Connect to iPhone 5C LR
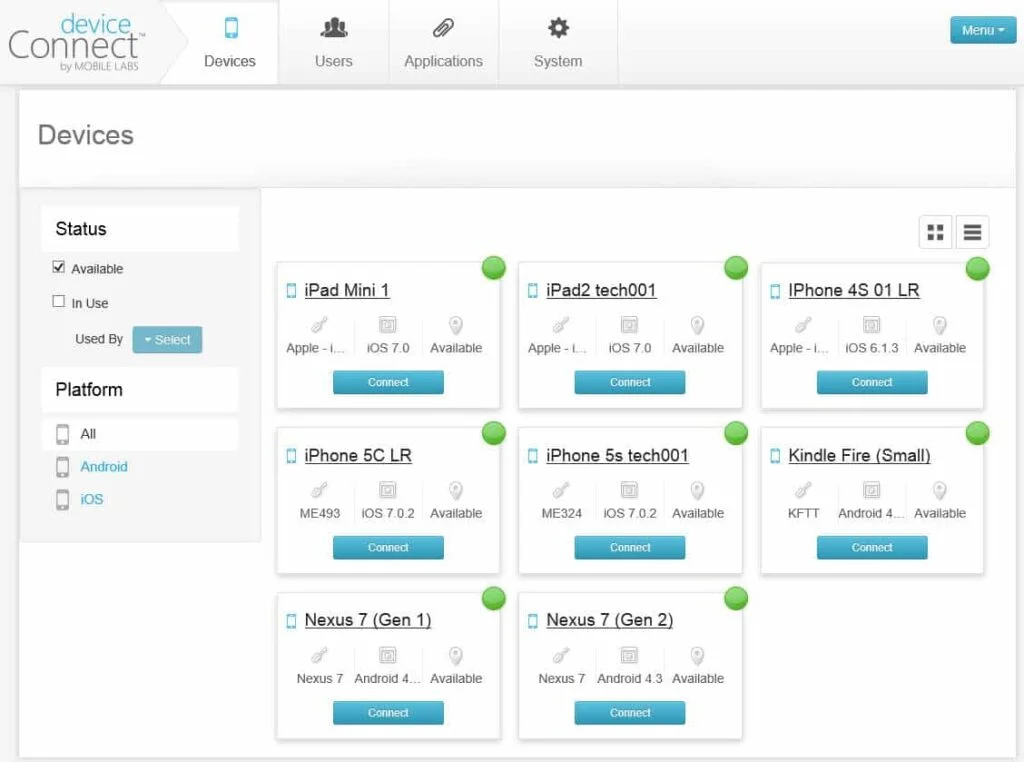 (388, 547)
